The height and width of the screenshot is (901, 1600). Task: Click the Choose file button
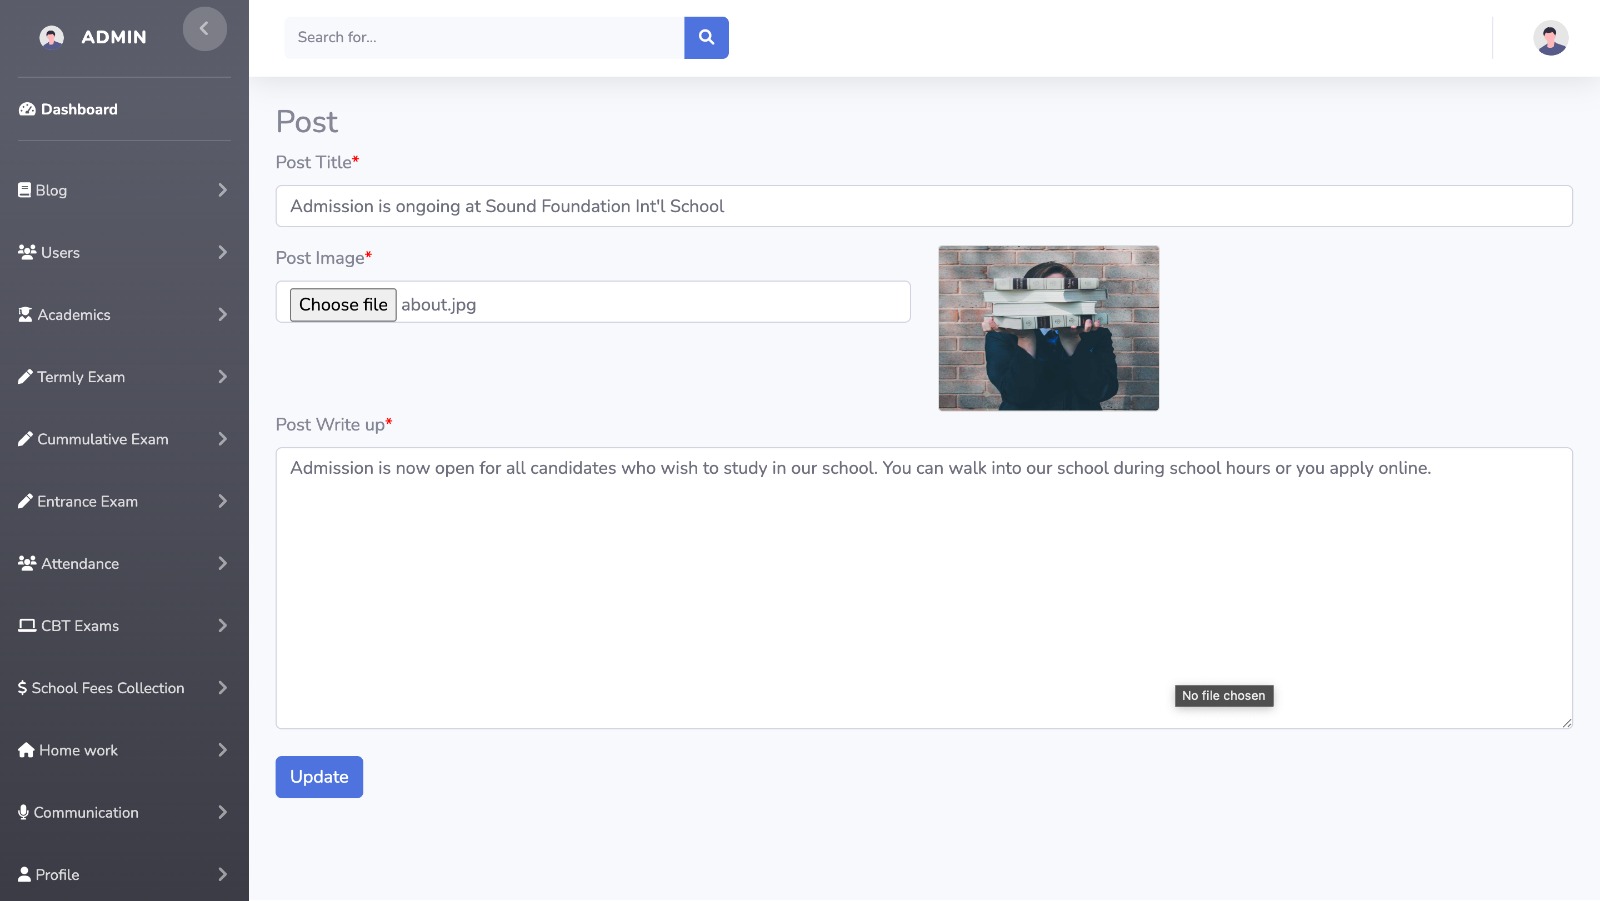coord(343,305)
